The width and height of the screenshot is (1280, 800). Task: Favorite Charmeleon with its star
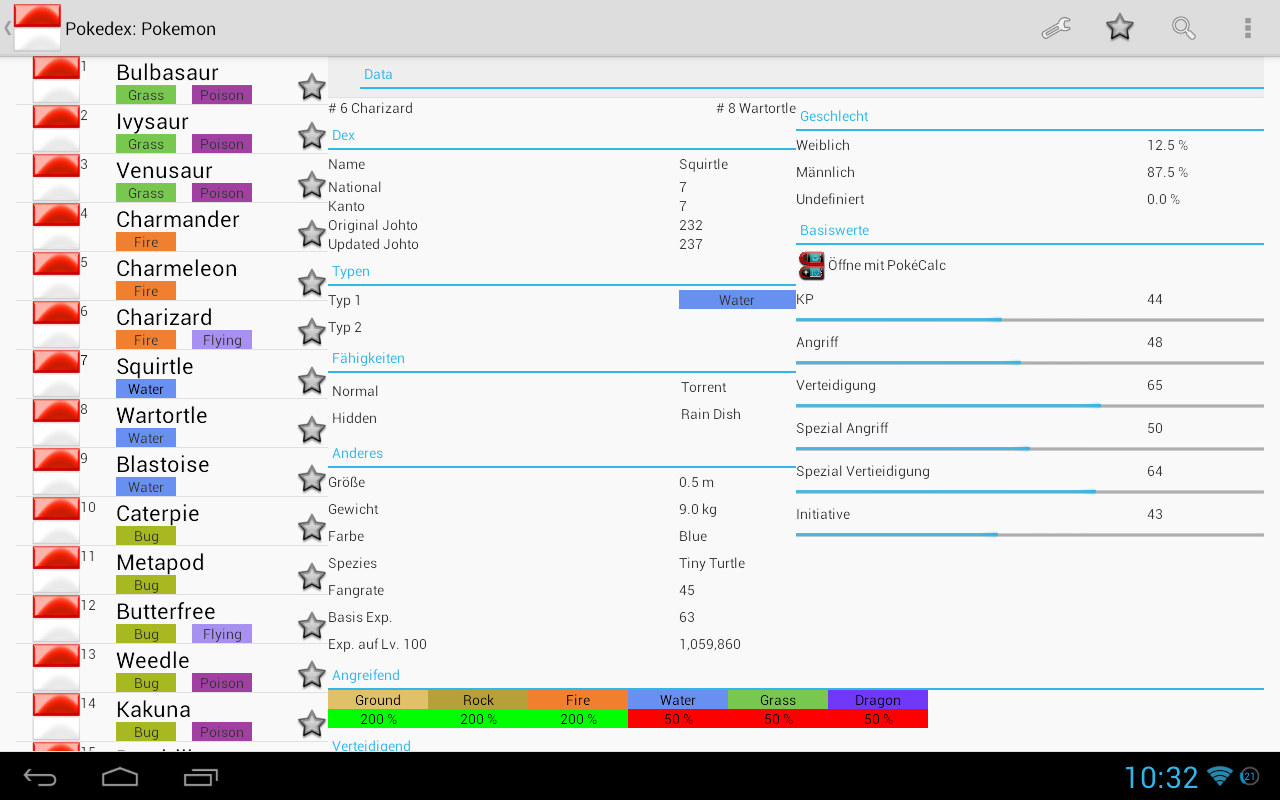point(312,283)
